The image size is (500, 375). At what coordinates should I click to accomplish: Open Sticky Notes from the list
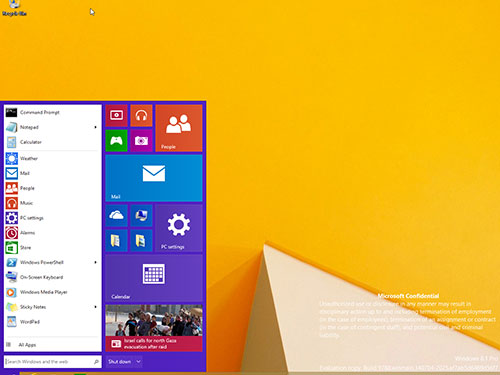coord(53,307)
